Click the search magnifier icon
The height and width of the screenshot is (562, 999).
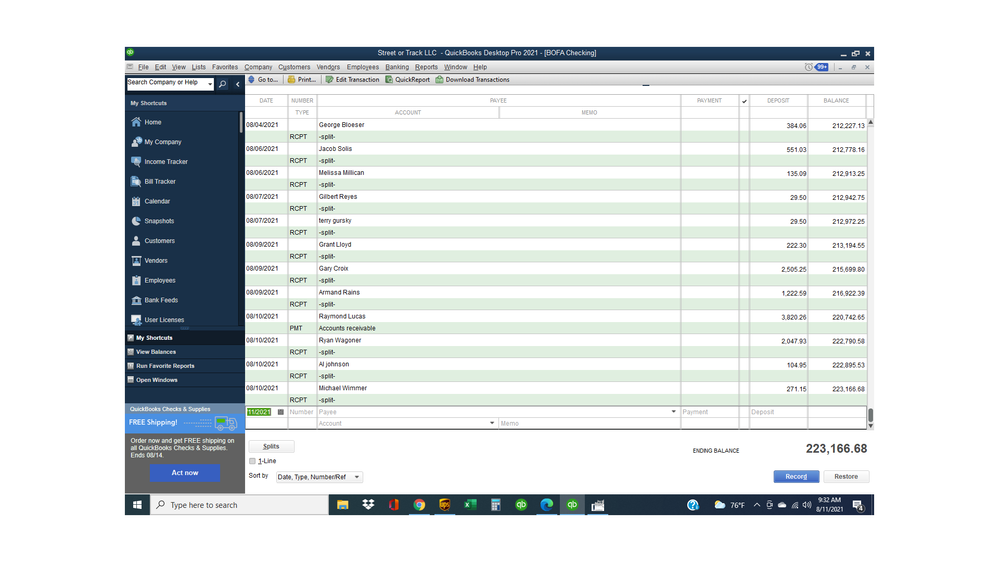[x=222, y=83]
